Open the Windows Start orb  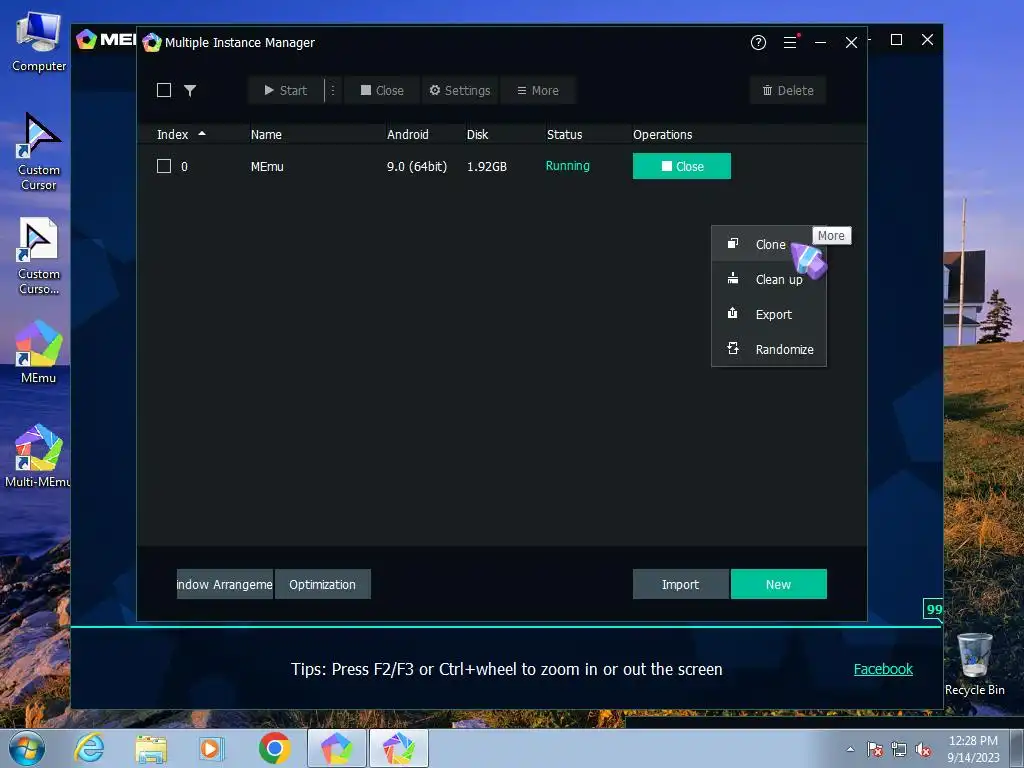(x=27, y=748)
